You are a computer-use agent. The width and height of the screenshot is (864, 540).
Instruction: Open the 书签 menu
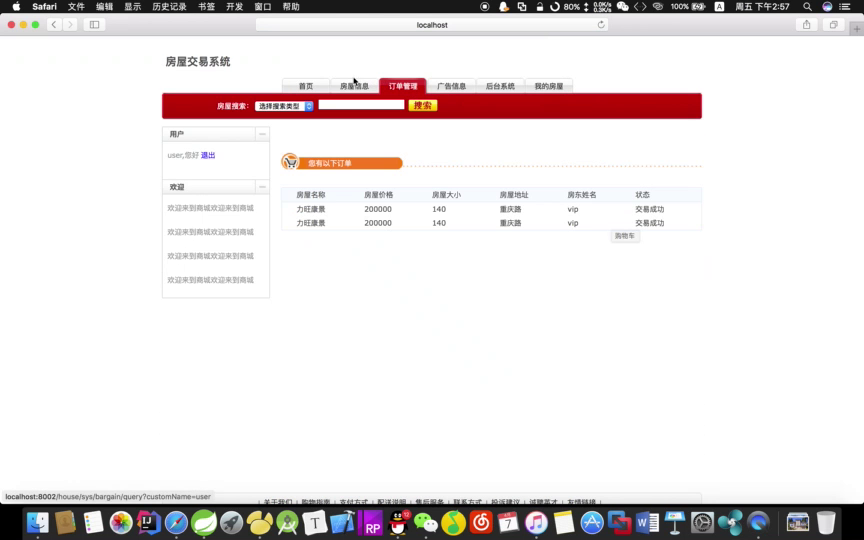[206, 7]
